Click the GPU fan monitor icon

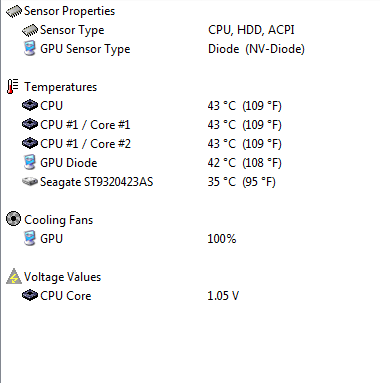[x=30, y=239]
